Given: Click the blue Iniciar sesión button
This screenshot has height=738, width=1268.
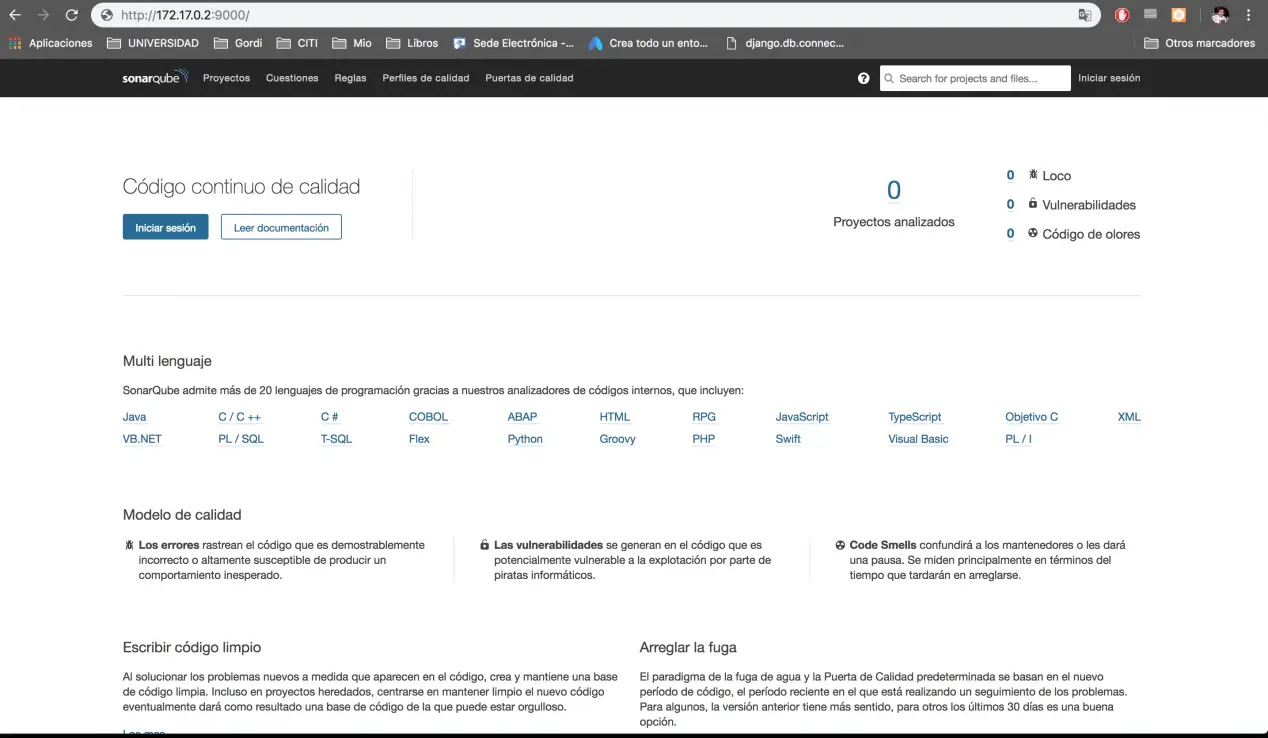Looking at the screenshot, I should (x=165, y=227).
